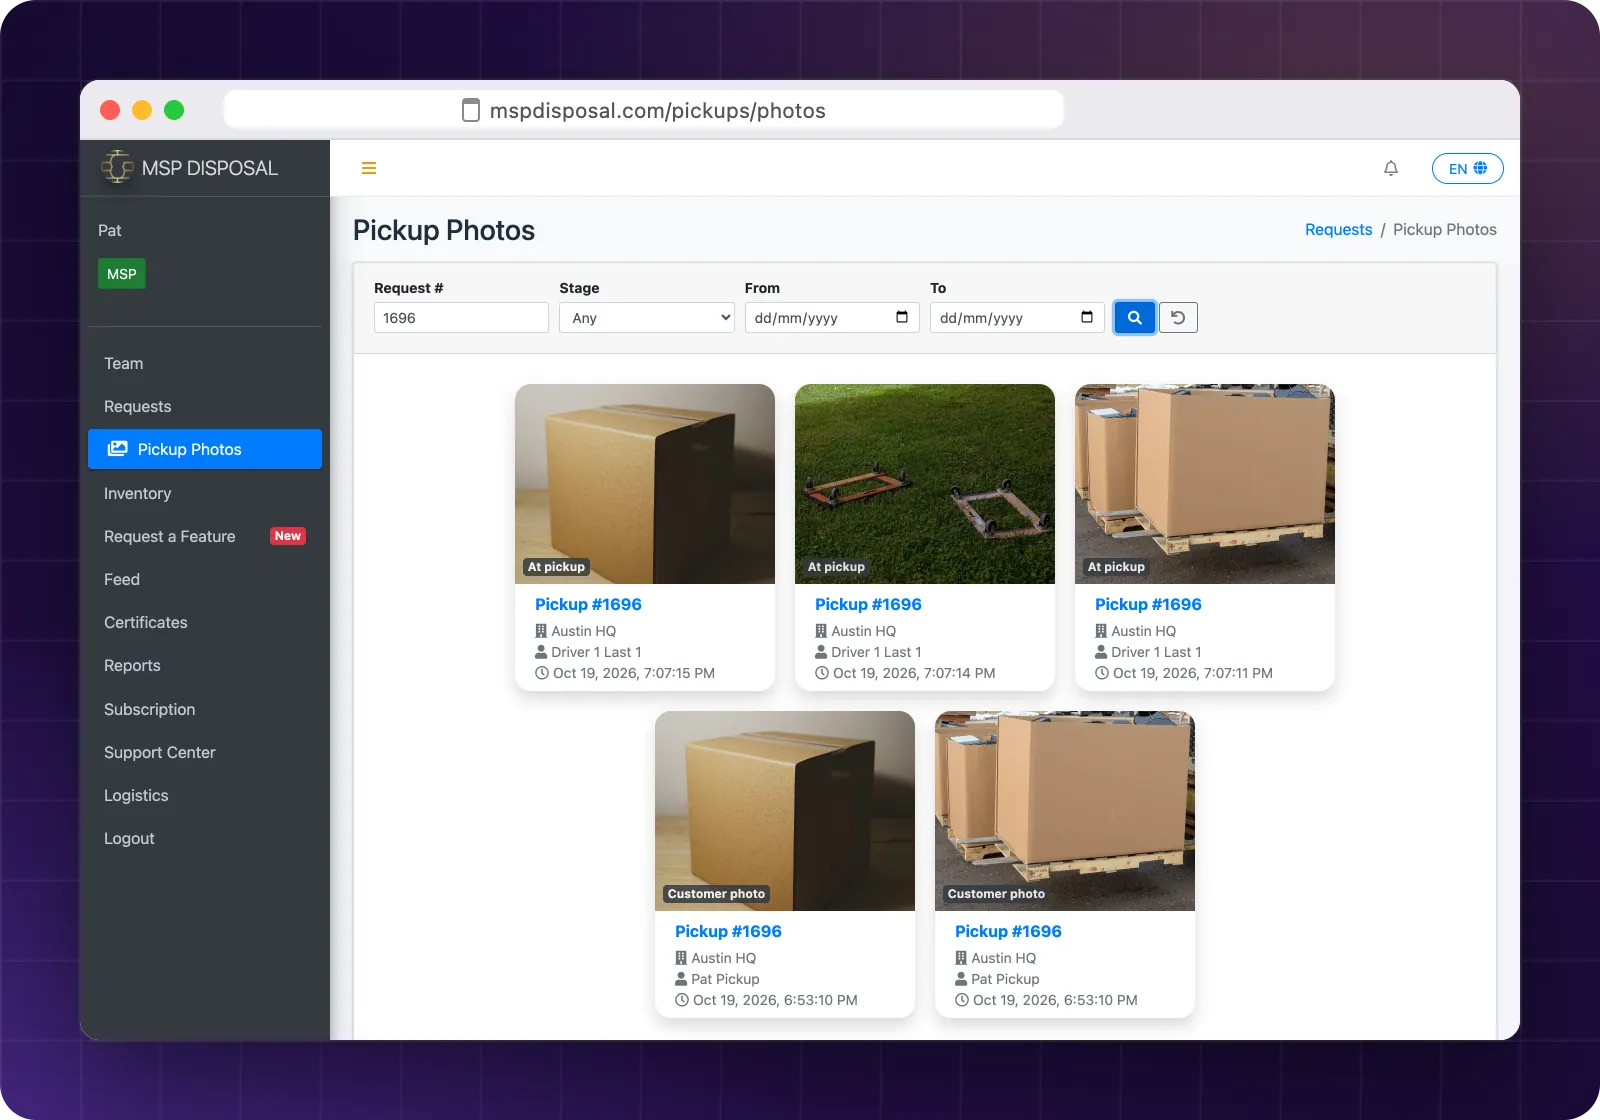Open Reports in the sidebar
Image resolution: width=1600 pixels, height=1120 pixels.
tap(132, 665)
